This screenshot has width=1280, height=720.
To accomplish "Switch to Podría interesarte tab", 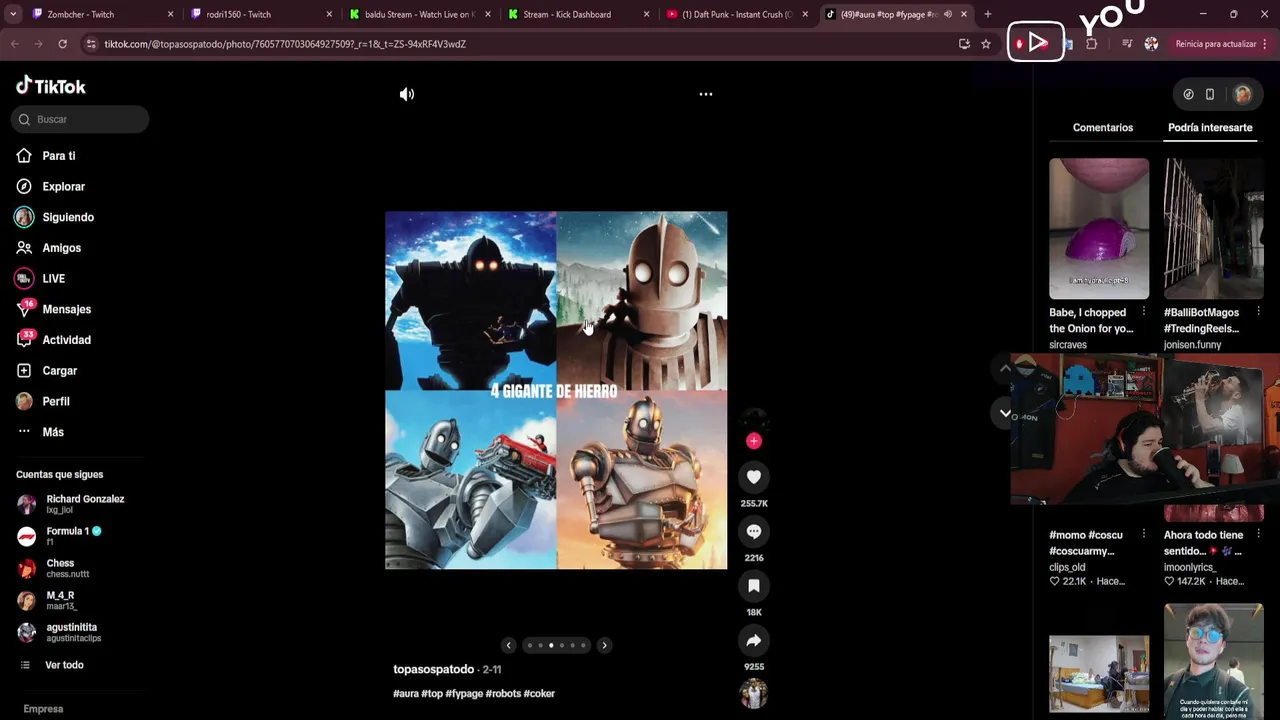I will (1210, 128).
